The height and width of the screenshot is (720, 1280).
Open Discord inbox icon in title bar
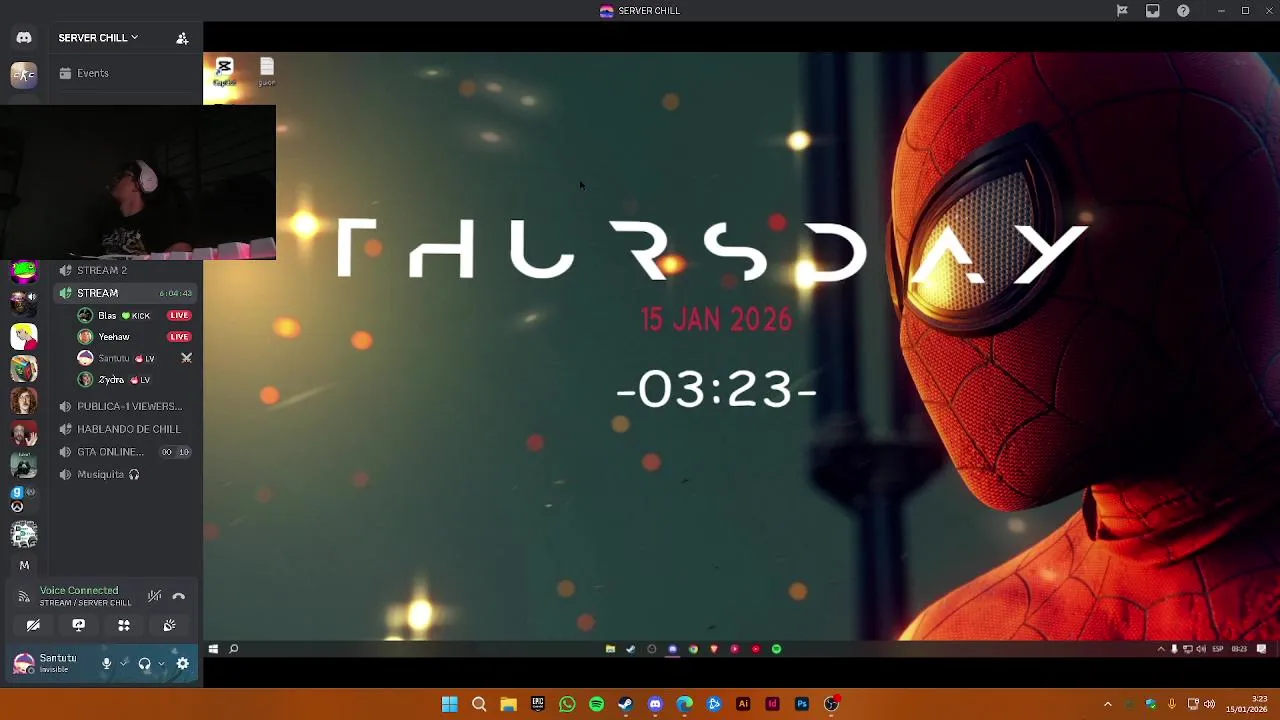[x=1153, y=11]
